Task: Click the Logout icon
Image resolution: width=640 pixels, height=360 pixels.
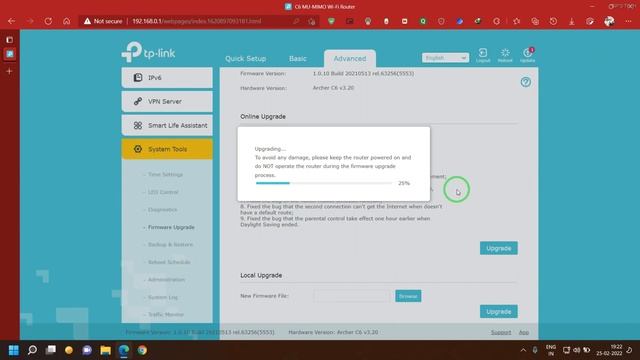Action: point(483,55)
